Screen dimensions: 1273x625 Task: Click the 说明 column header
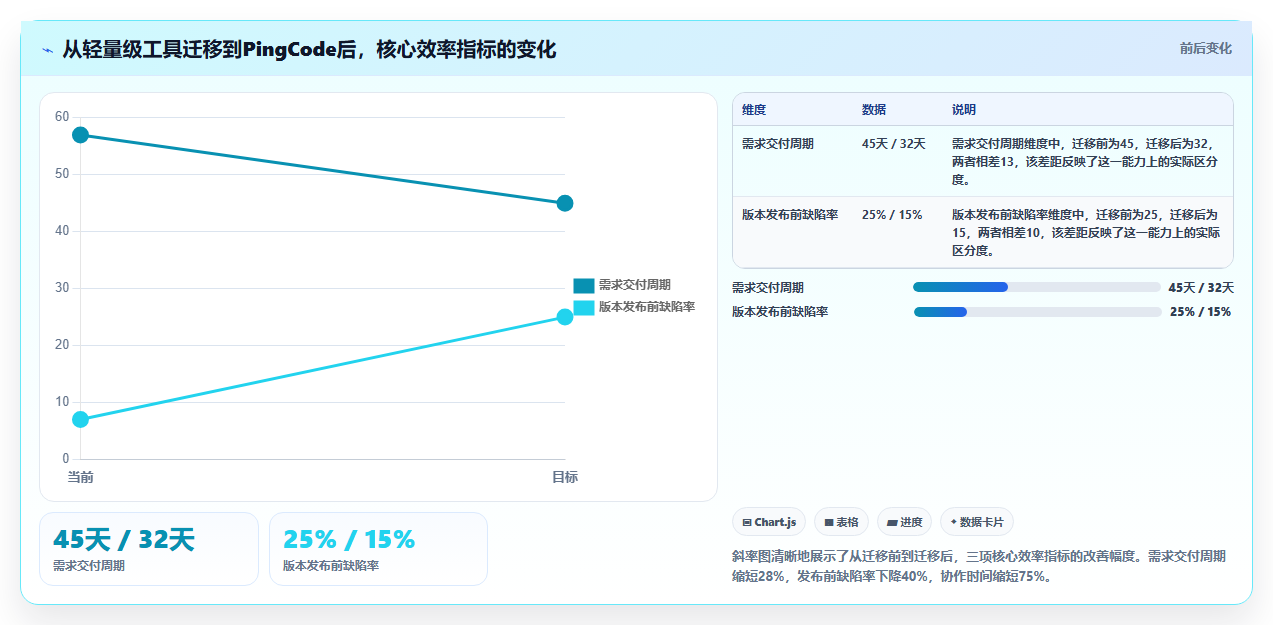pos(964,110)
